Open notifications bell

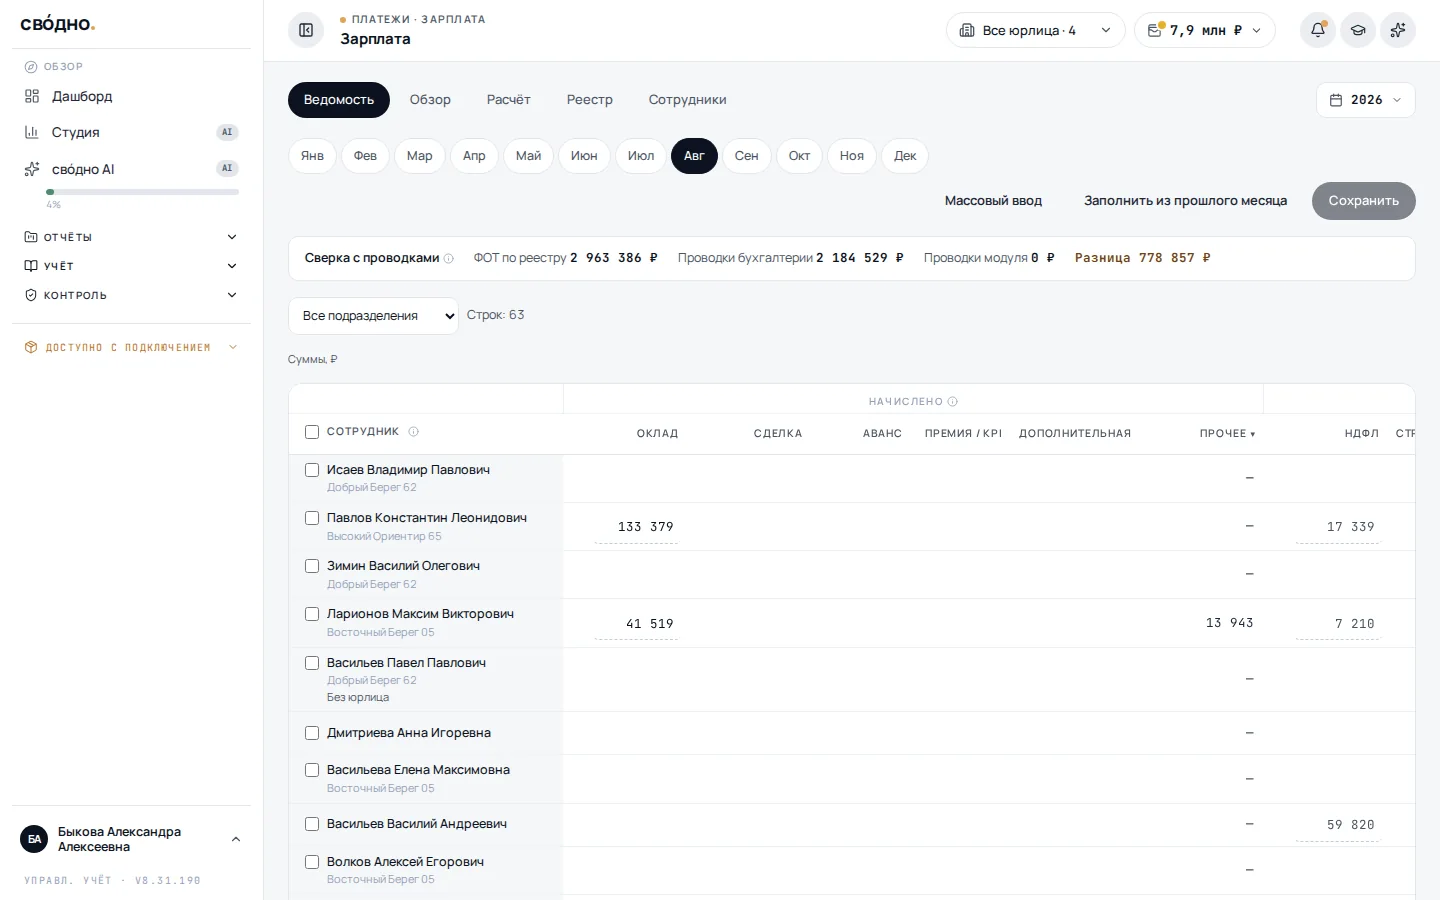[1318, 30]
